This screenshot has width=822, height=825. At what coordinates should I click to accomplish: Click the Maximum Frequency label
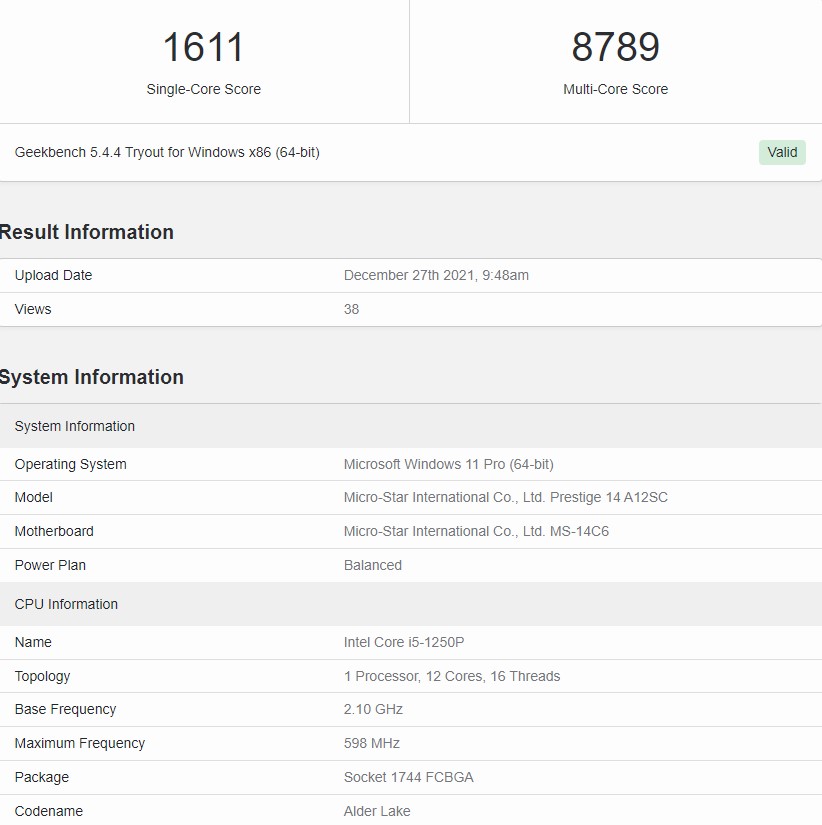pos(79,743)
